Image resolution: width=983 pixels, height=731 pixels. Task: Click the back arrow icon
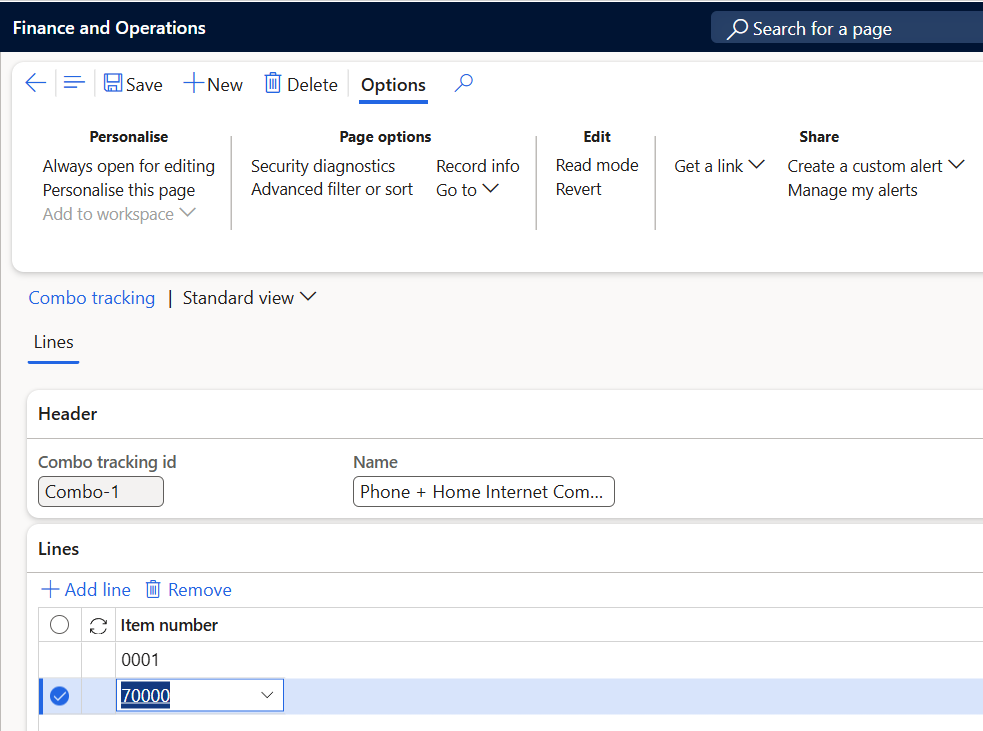point(35,84)
